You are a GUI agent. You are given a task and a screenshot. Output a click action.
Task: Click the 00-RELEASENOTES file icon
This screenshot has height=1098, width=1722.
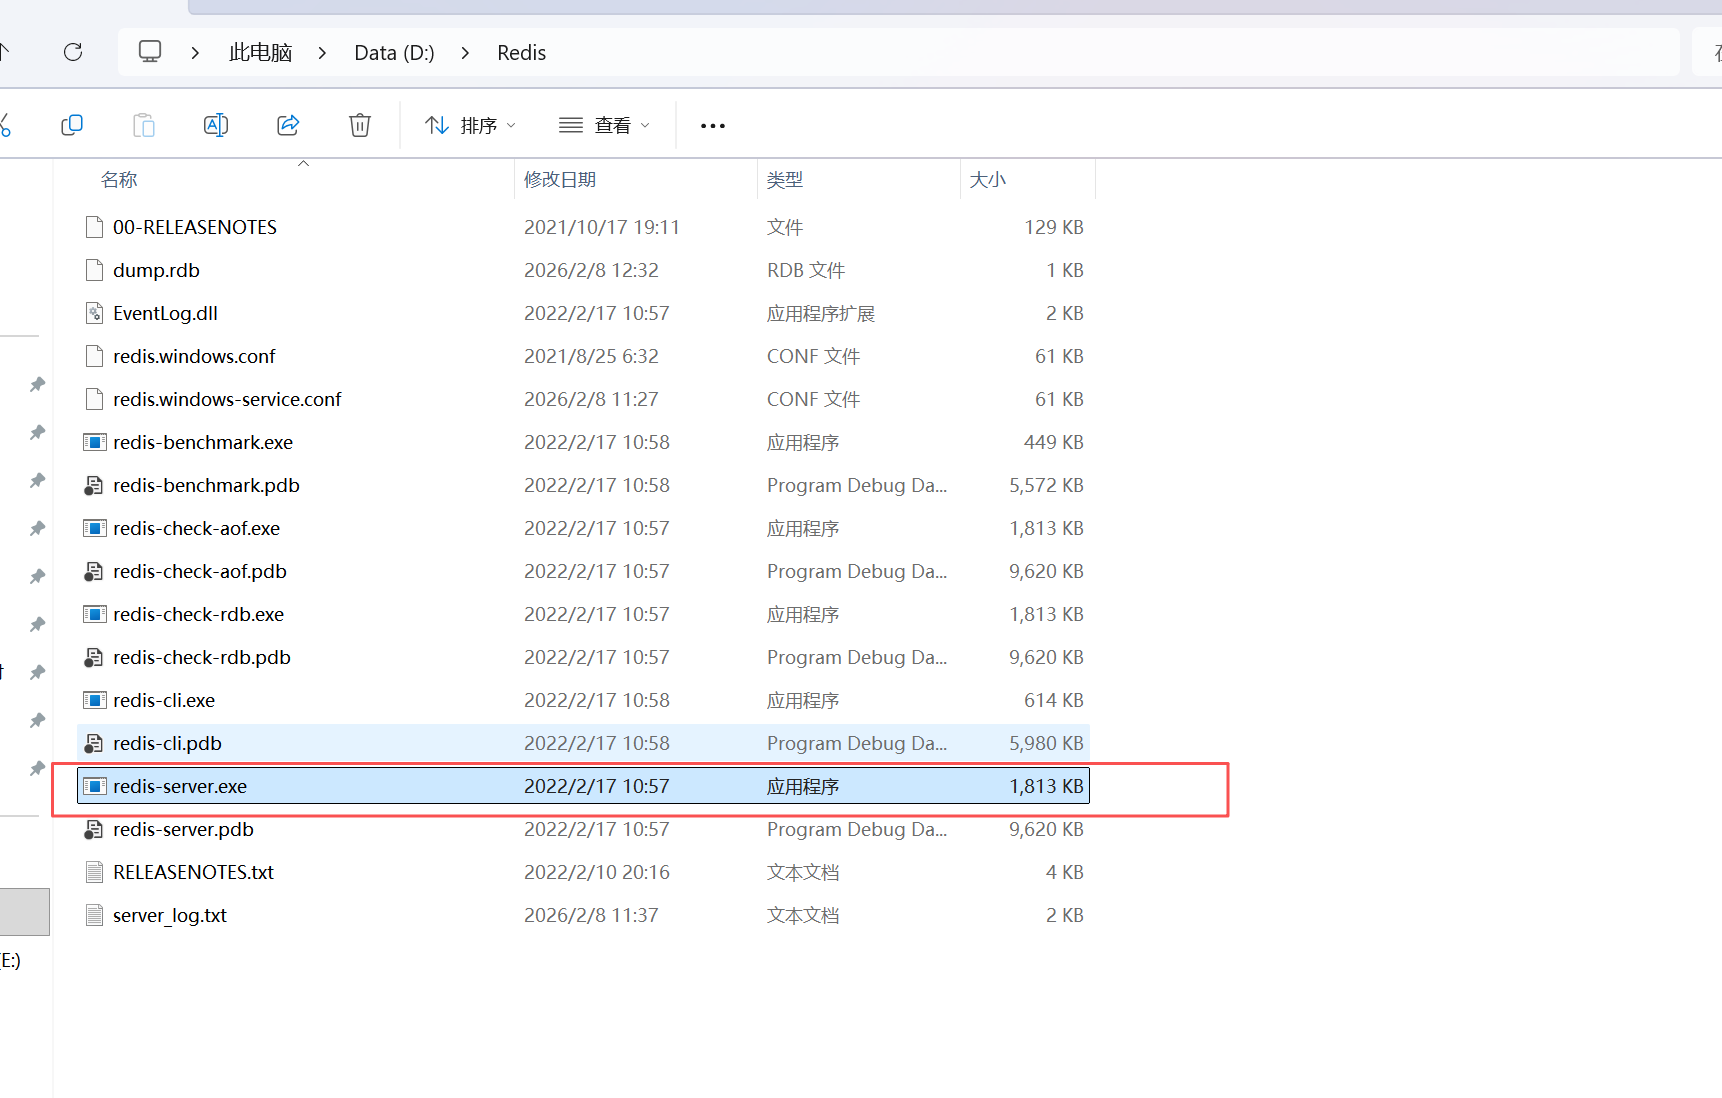[94, 227]
